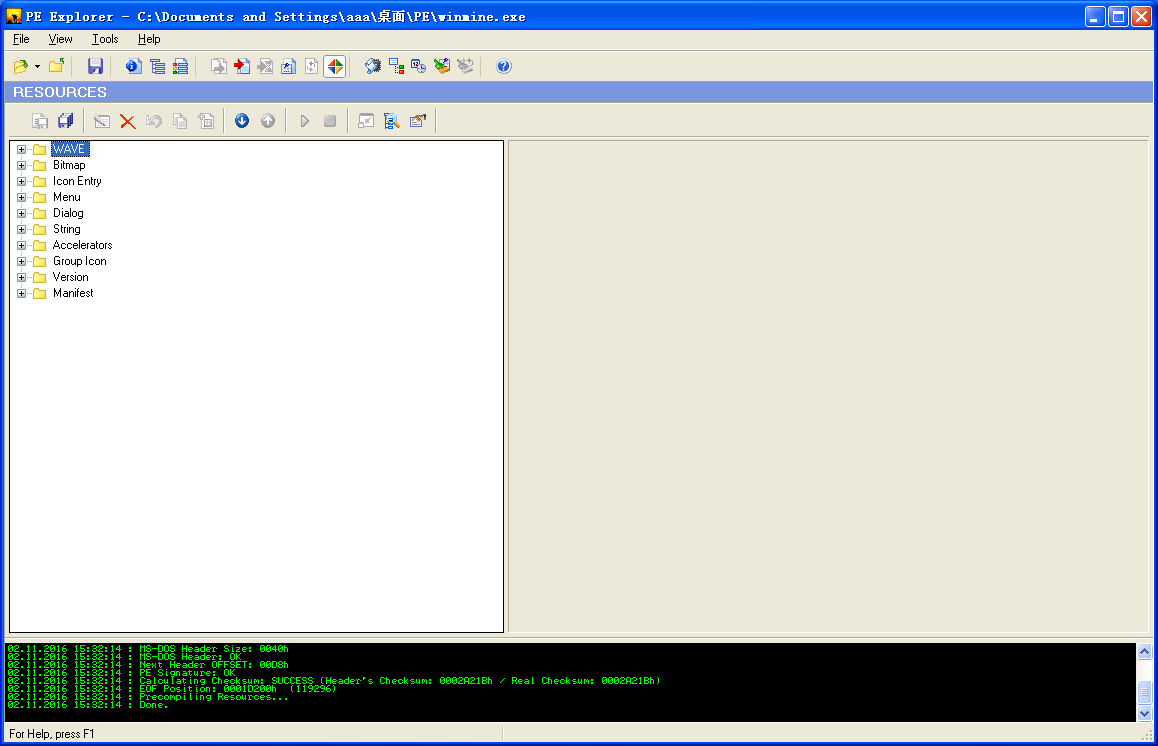Move resource up with grey arrow icon
Screen dimensions: 1158x746
point(268,121)
